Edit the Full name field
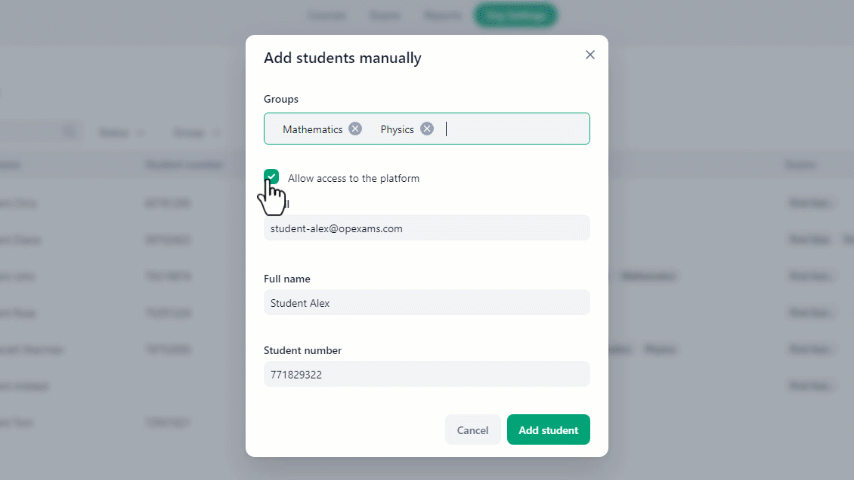This screenshot has width=854, height=480. click(x=426, y=302)
